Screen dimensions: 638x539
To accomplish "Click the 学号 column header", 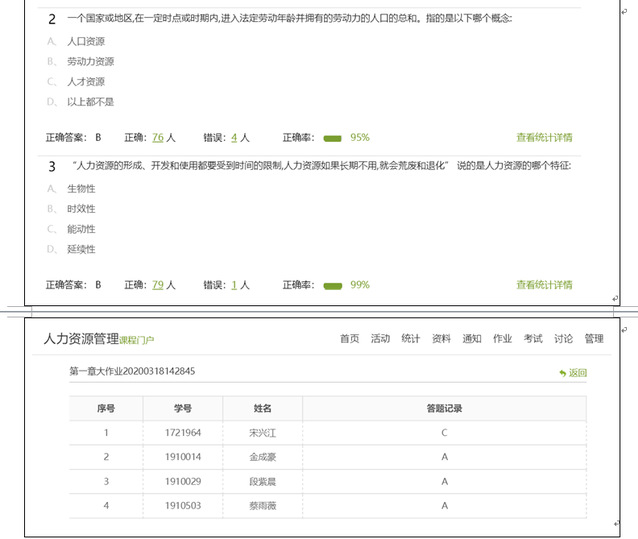I will (x=183, y=408).
